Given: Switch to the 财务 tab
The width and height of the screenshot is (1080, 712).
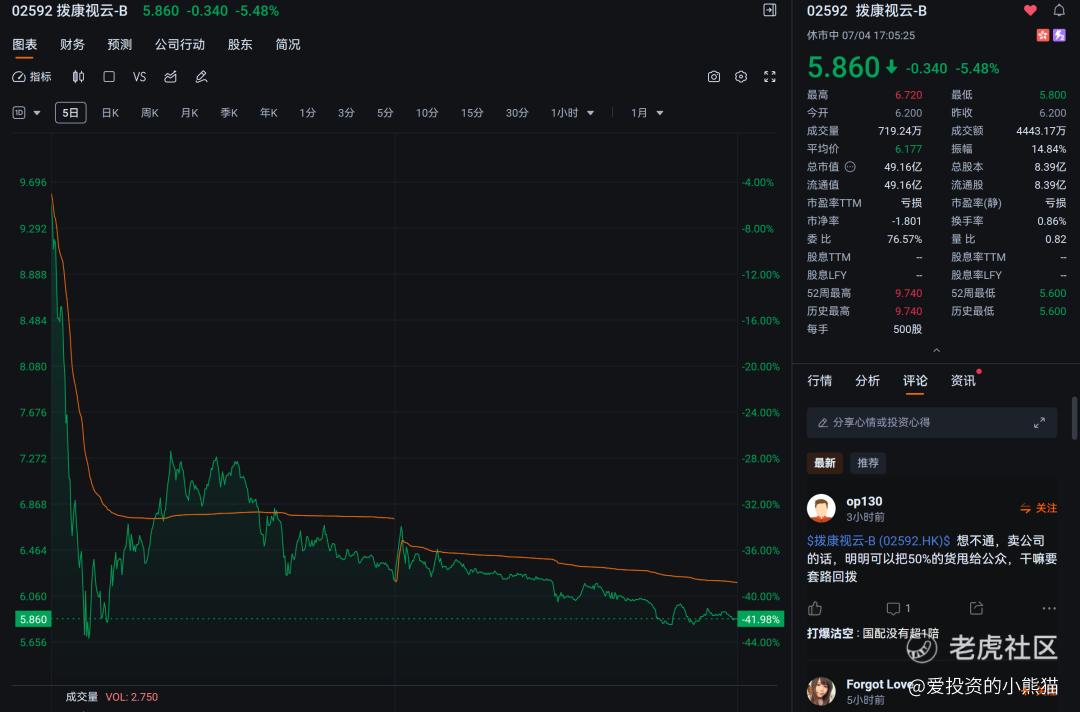Looking at the screenshot, I should click(x=72, y=45).
